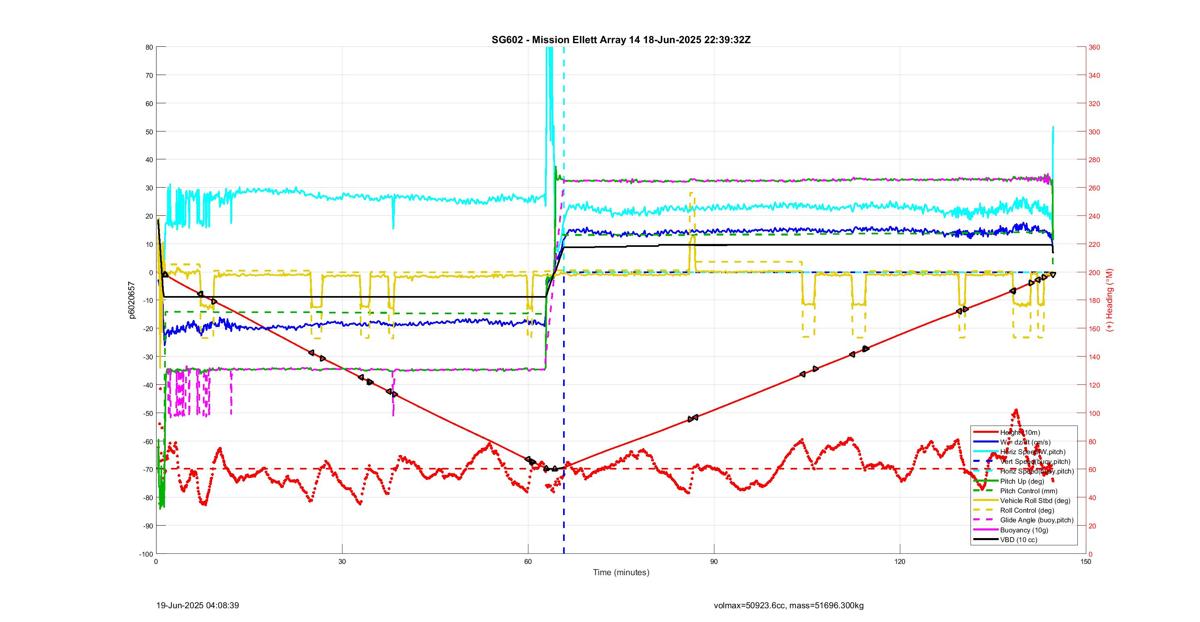Click the 30 tick on left y-axis
Image resolution: width=1200 pixels, height=622 pixels.
click(148, 188)
